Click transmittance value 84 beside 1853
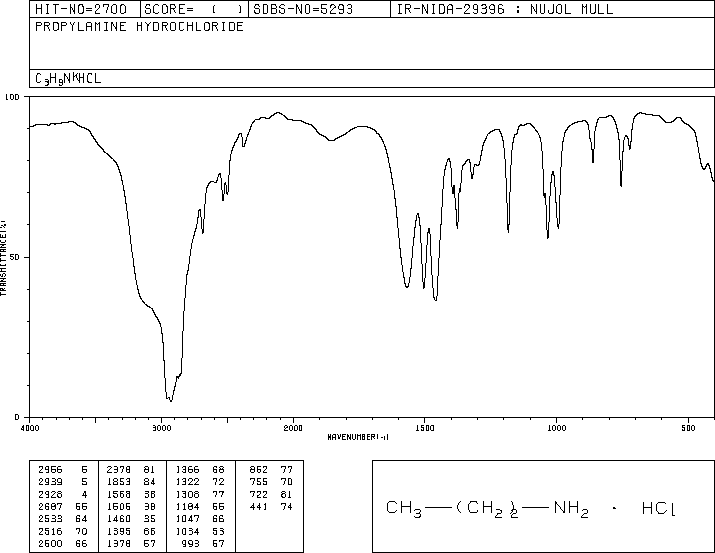The image size is (715, 553). coord(149,482)
